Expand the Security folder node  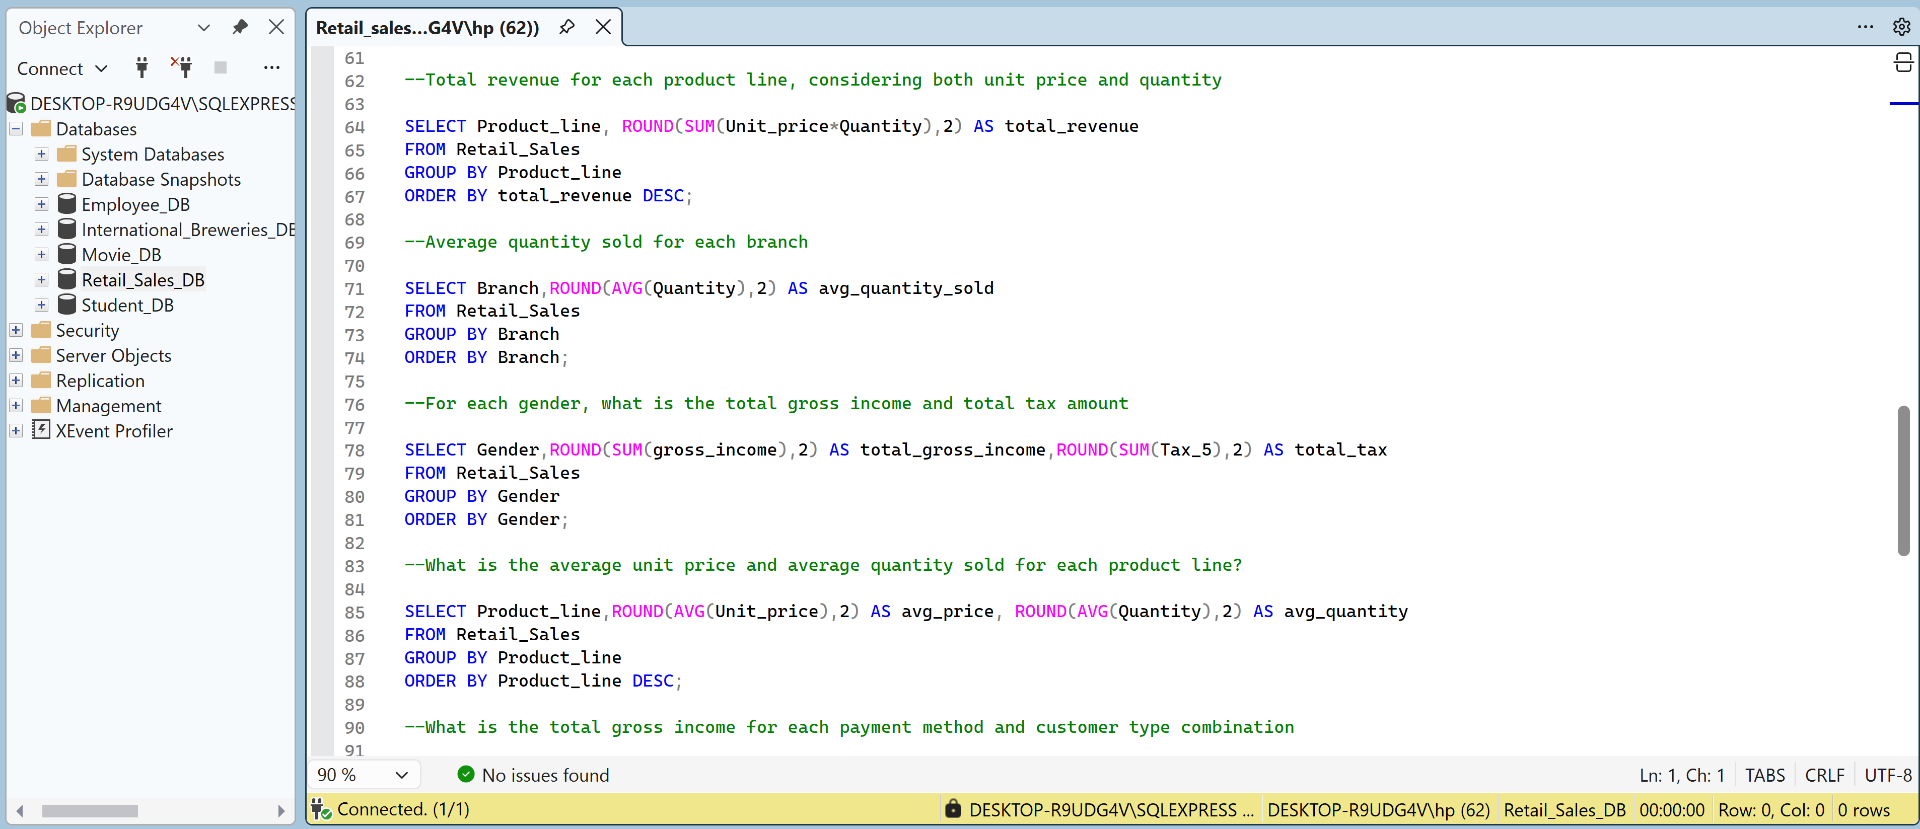pyautogui.click(x=16, y=330)
